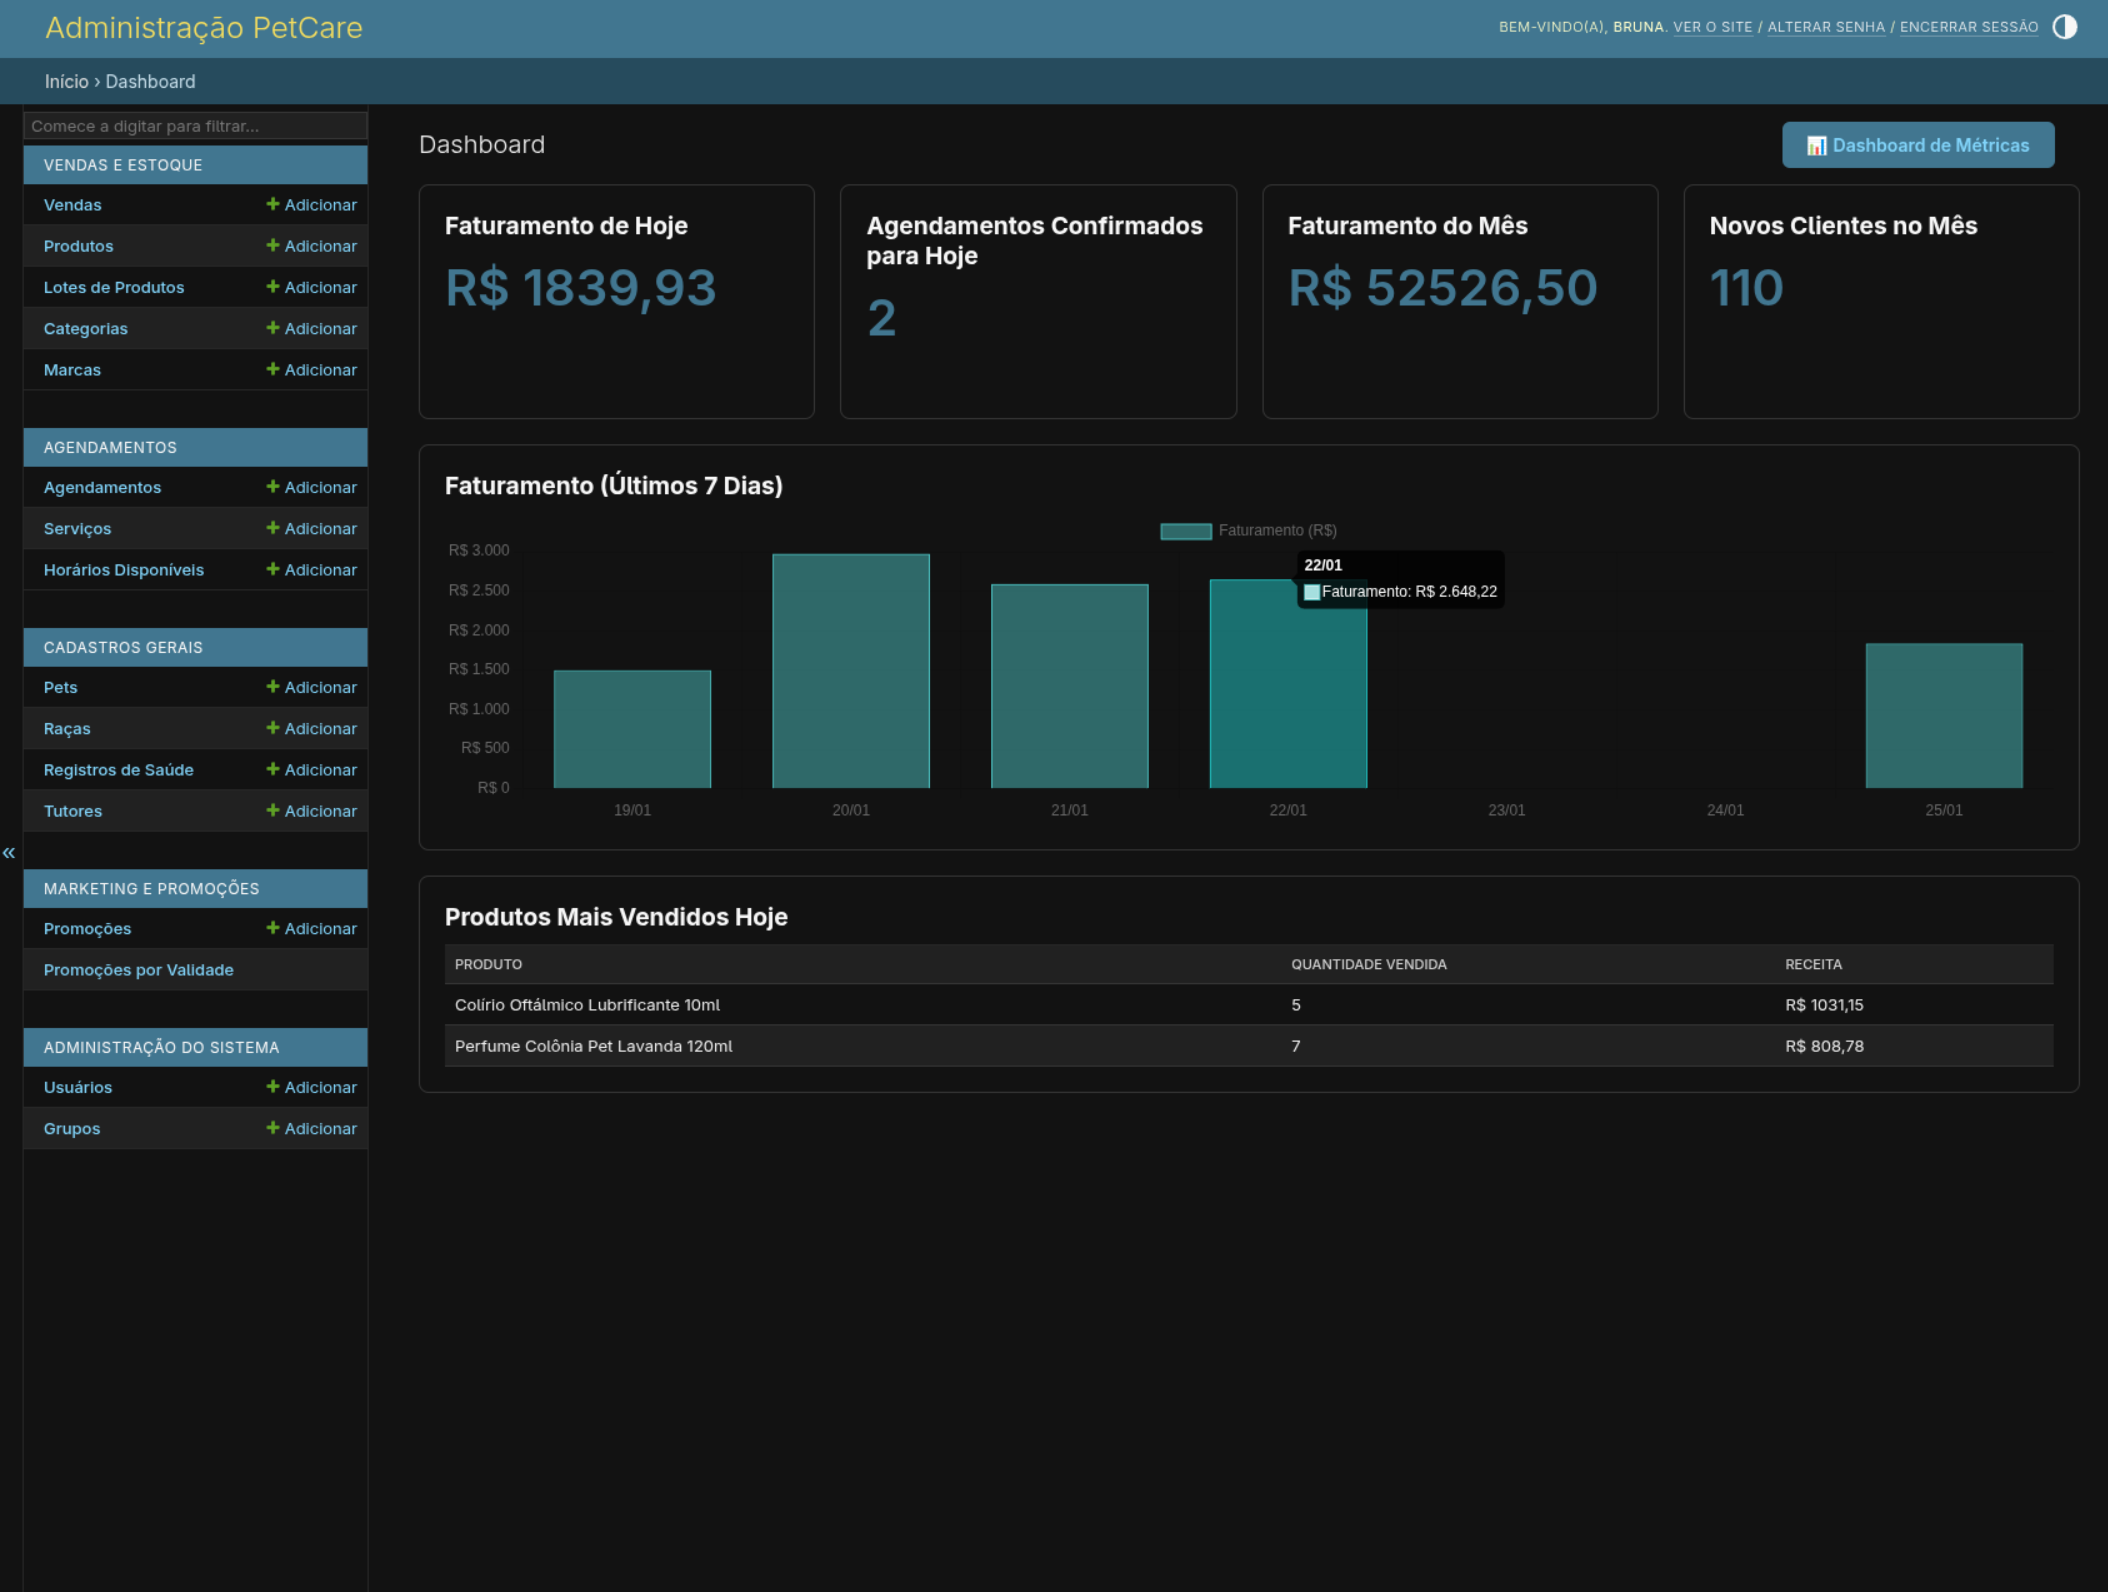The image size is (2108, 1592).
Task: Click the plus icon to add a Produto
Action: (272, 245)
